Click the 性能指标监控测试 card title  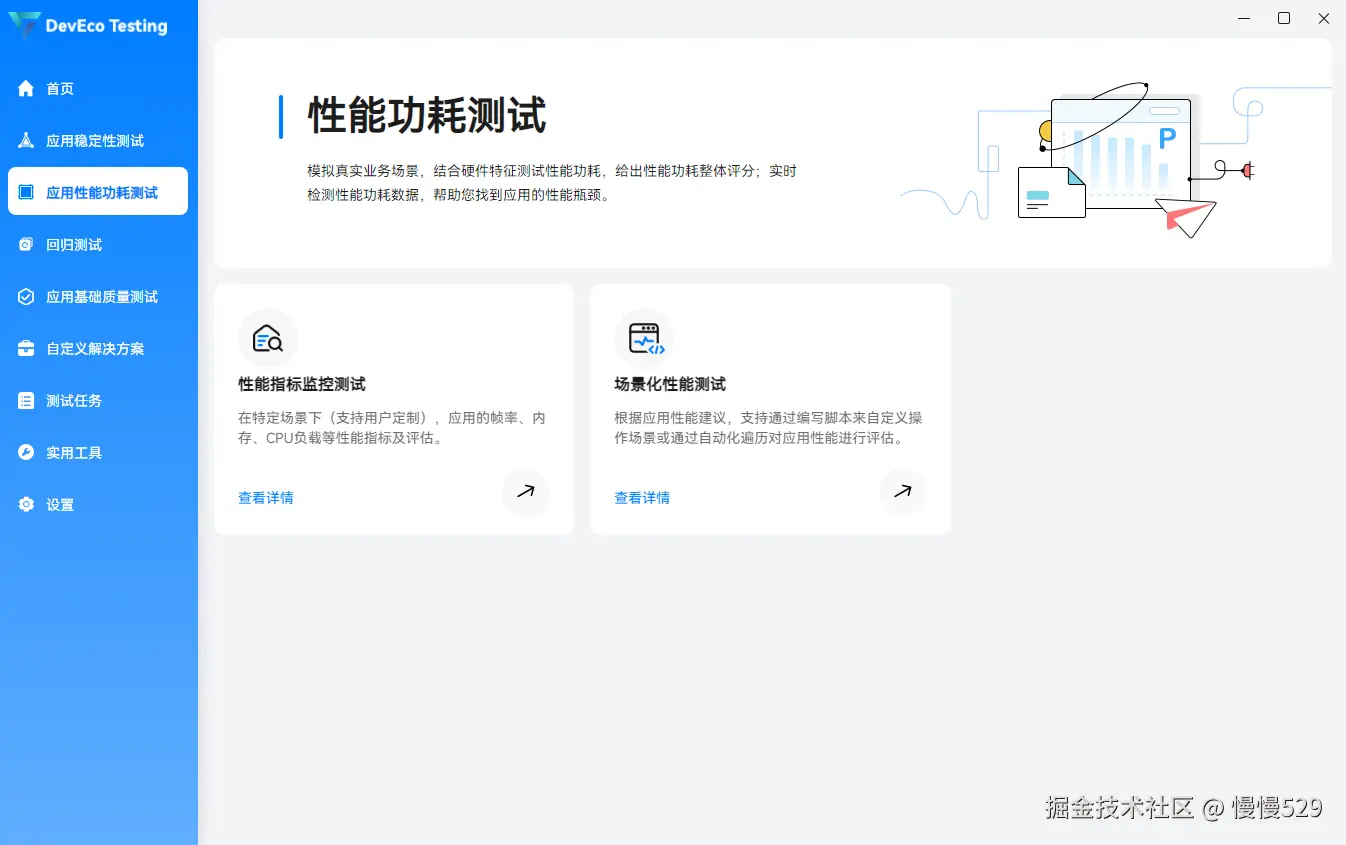click(302, 385)
